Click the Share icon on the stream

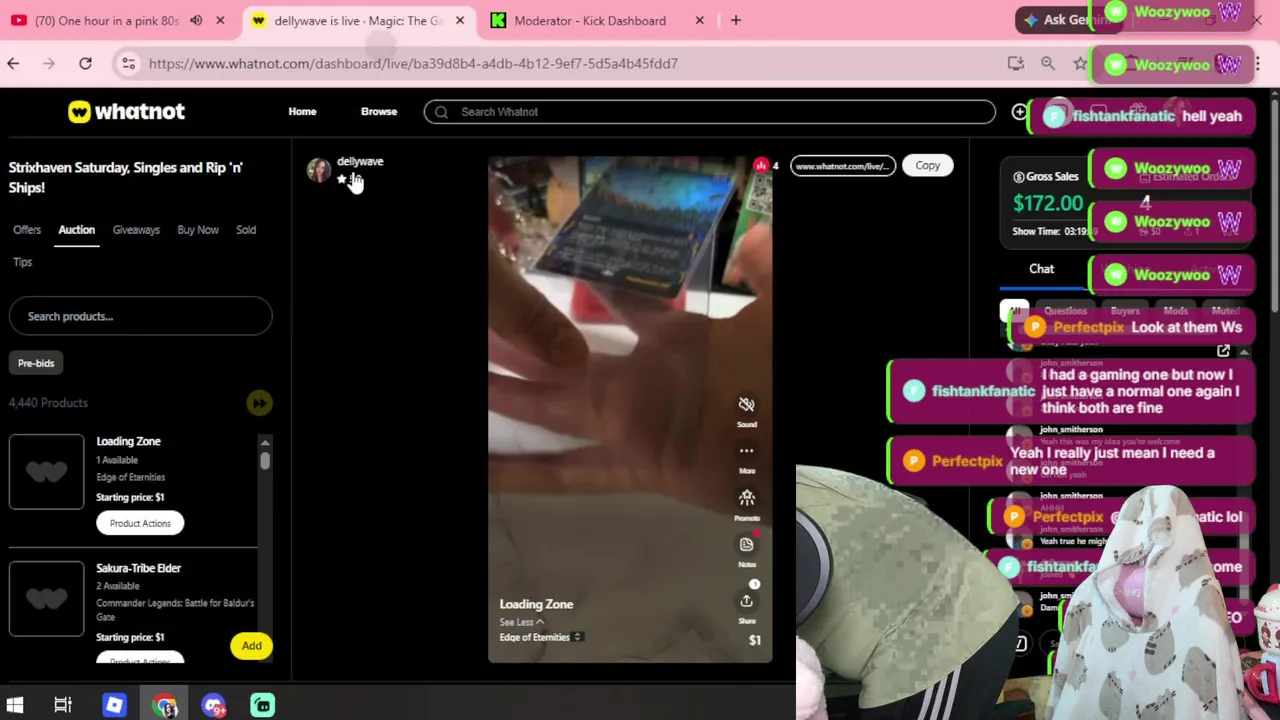(746, 601)
